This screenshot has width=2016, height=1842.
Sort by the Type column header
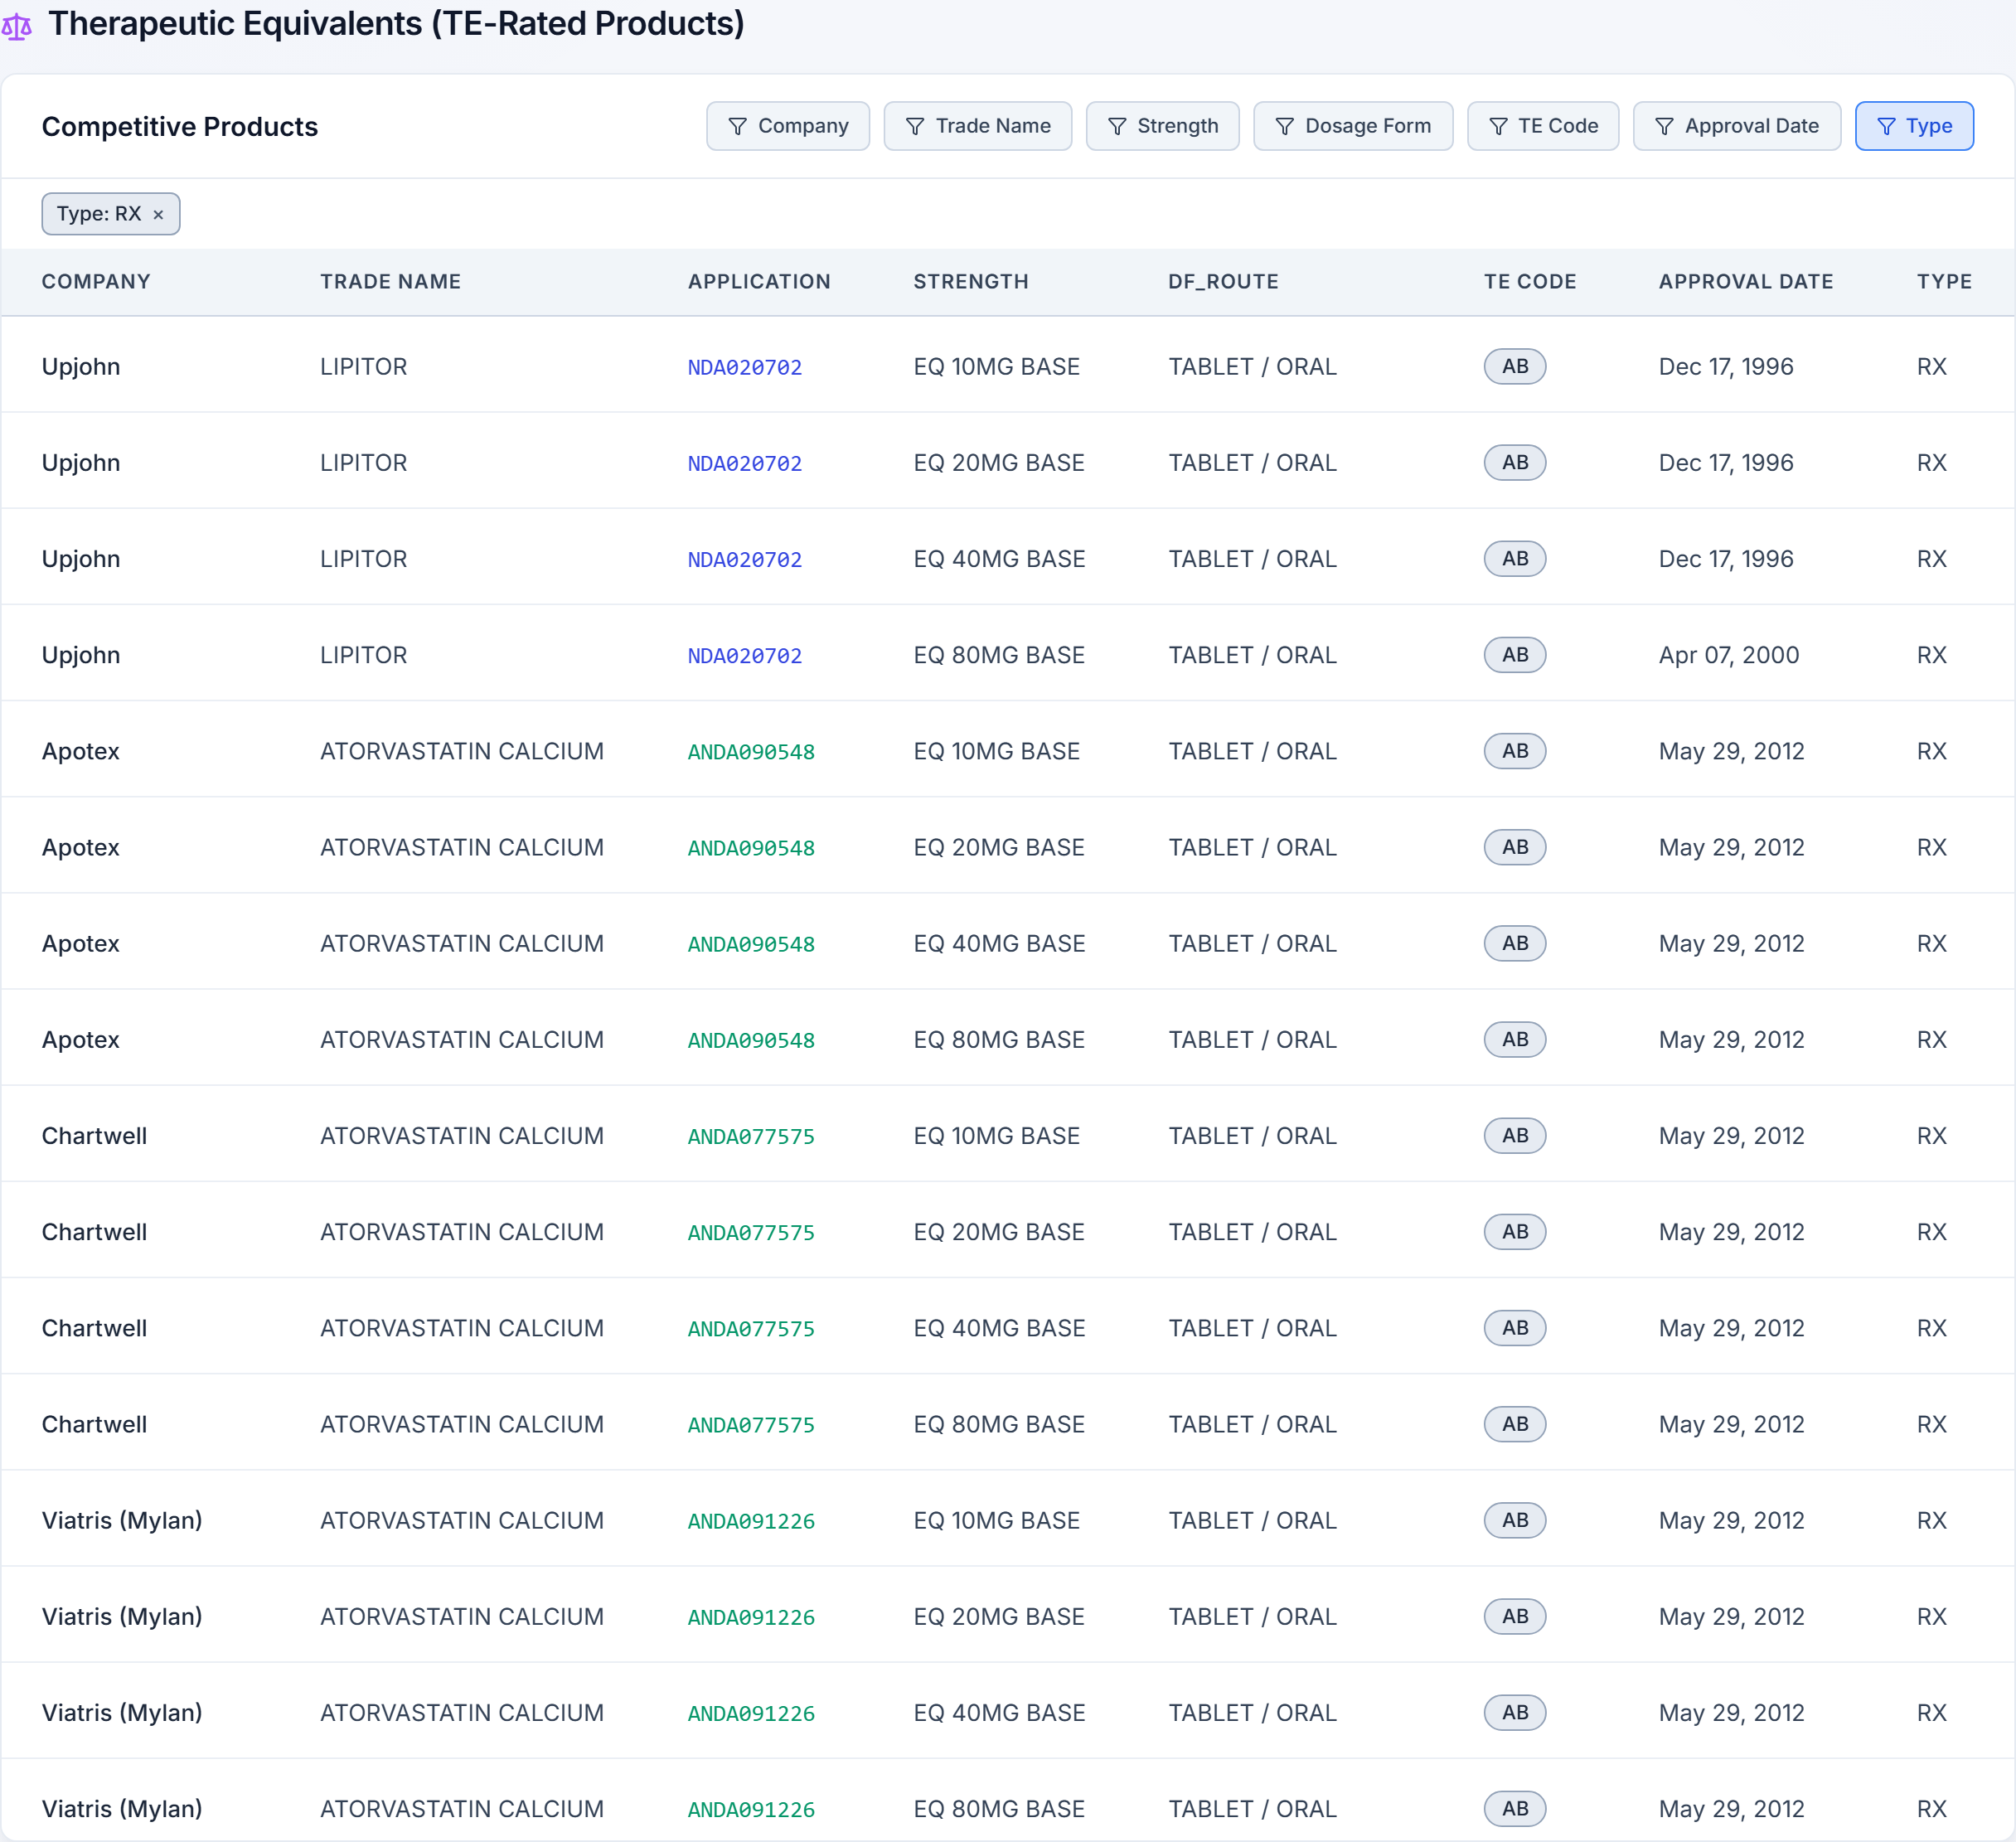[1944, 282]
